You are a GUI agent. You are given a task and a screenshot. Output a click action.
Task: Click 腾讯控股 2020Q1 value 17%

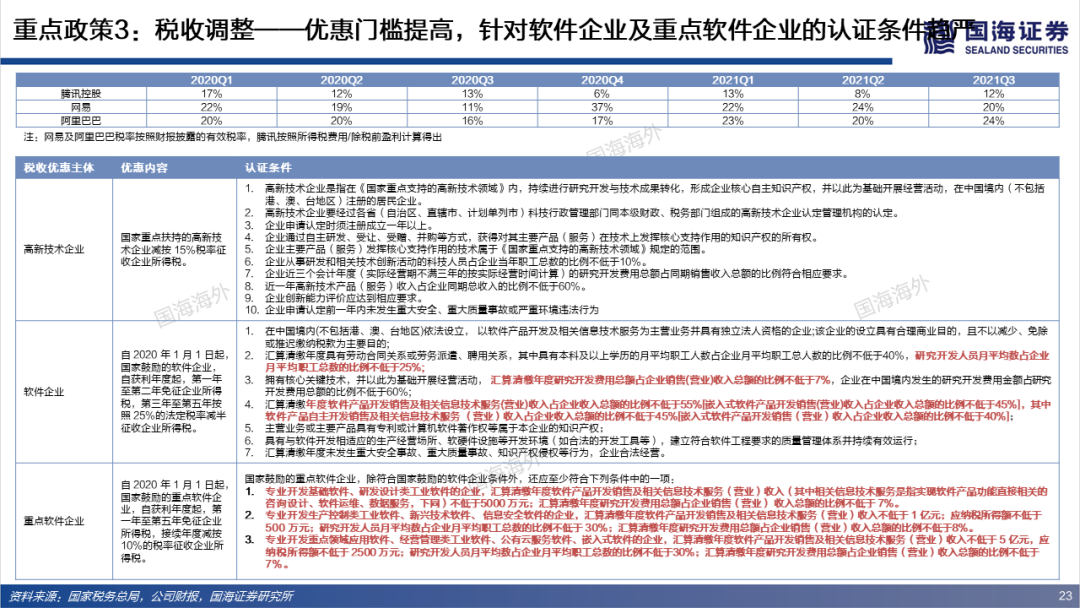(211, 94)
